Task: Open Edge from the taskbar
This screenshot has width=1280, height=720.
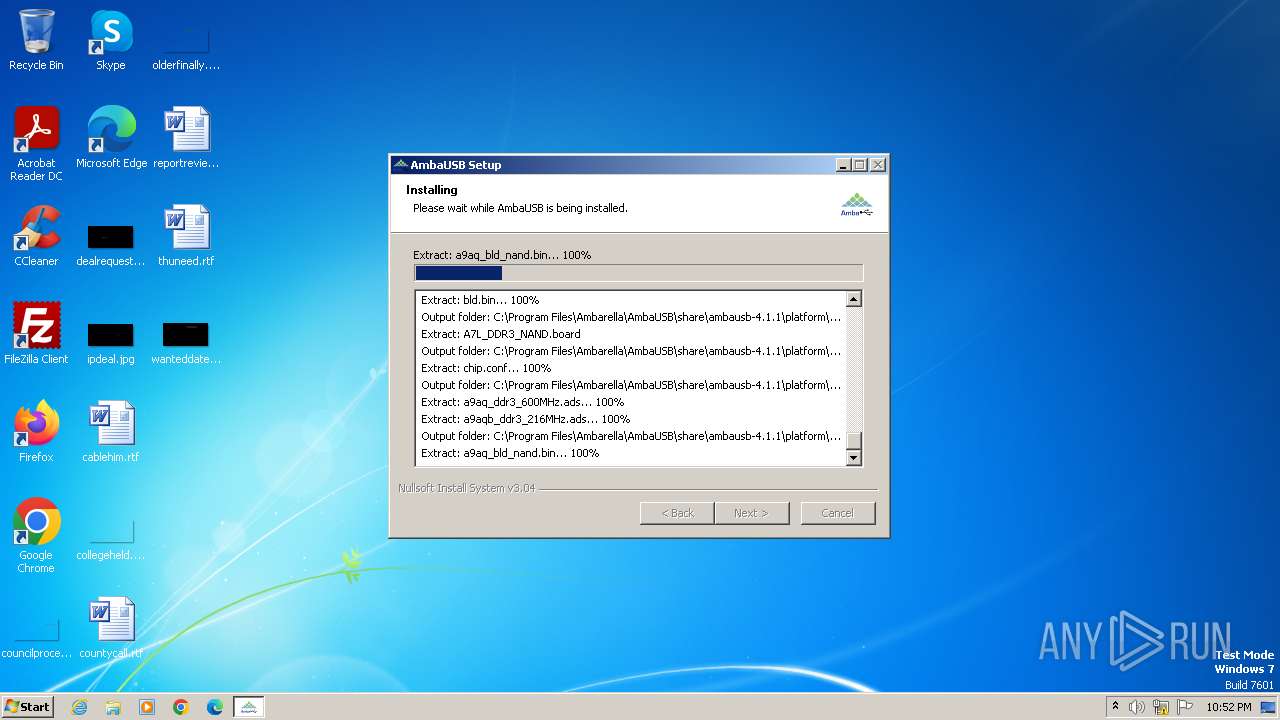Action: (x=215, y=707)
